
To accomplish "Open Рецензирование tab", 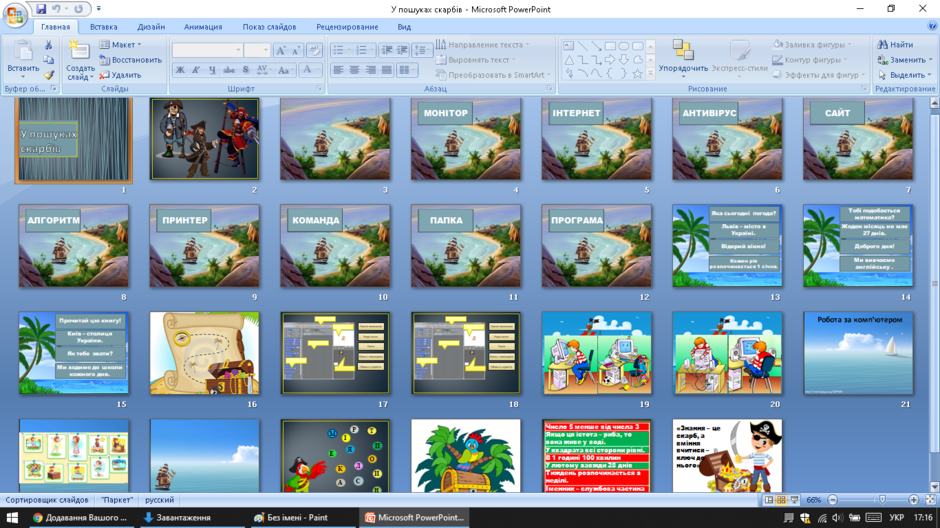I will pos(347,27).
